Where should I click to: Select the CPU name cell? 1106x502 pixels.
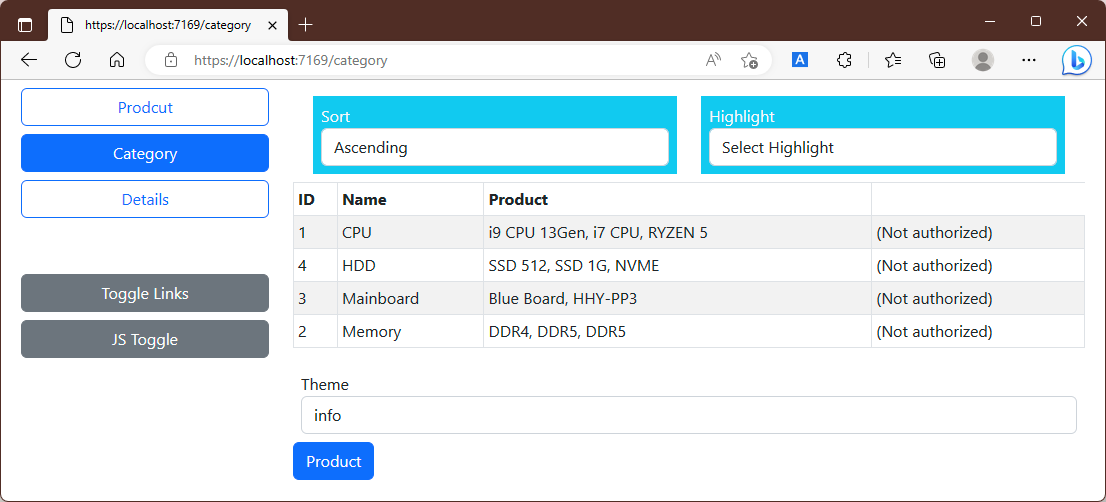tap(411, 233)
